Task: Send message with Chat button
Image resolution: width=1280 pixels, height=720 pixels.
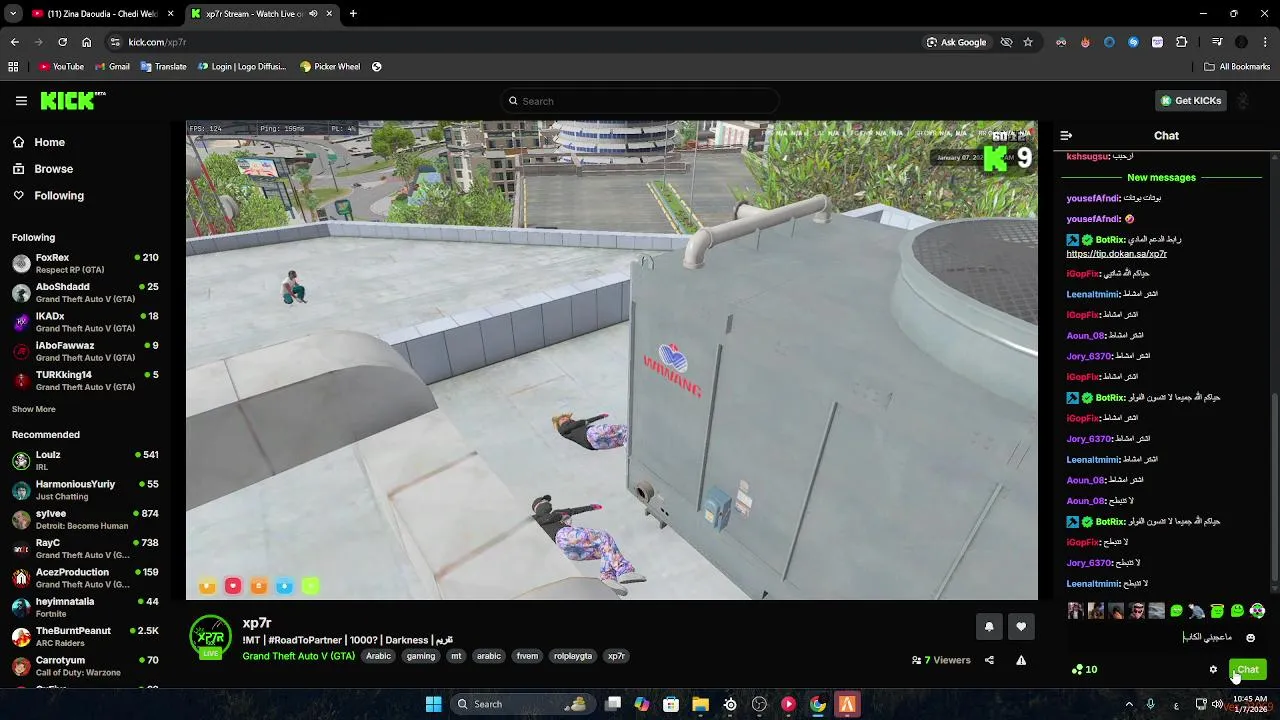Action: pos(1247,670)
